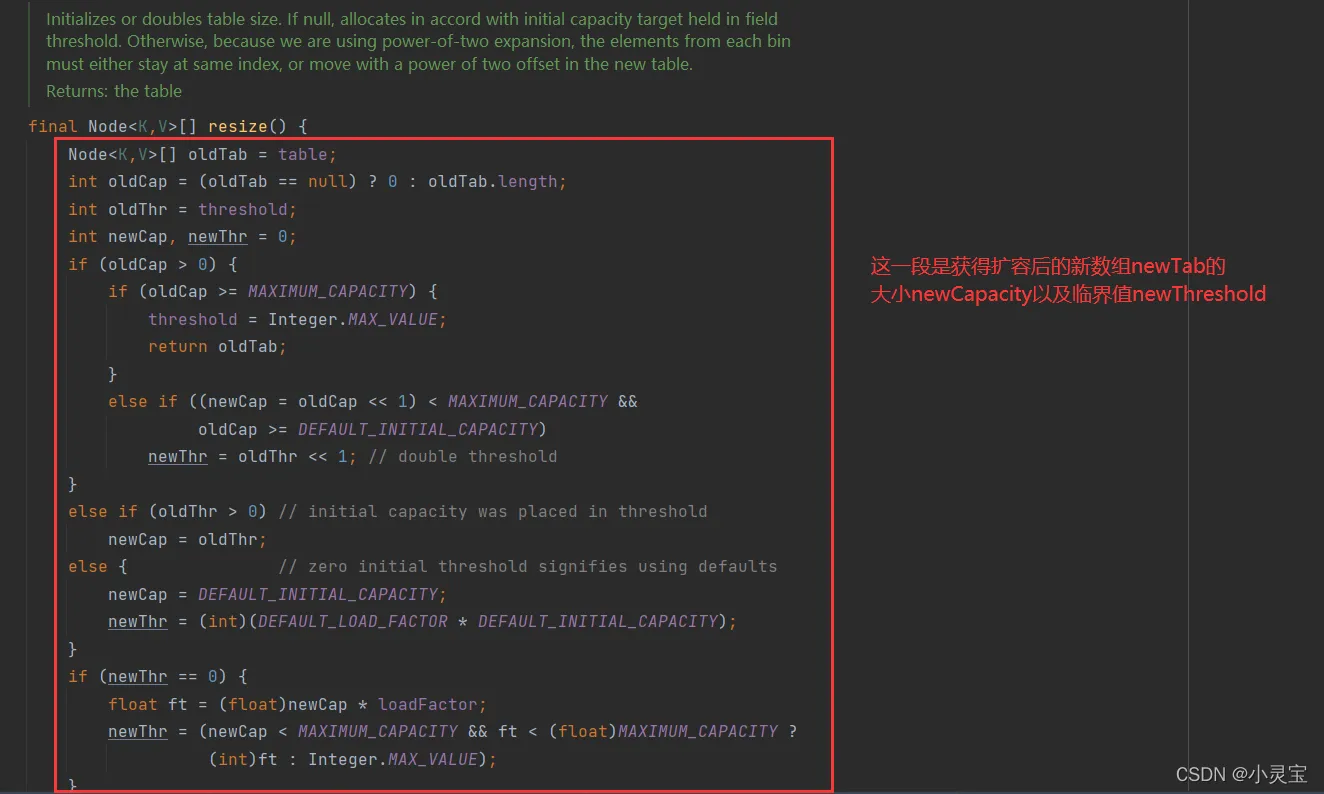The image size is (1324, 794).
Task: Click underlined 'newThr' in 'int newCap, newThr = 0;'
Action: (x=218, y=237)
